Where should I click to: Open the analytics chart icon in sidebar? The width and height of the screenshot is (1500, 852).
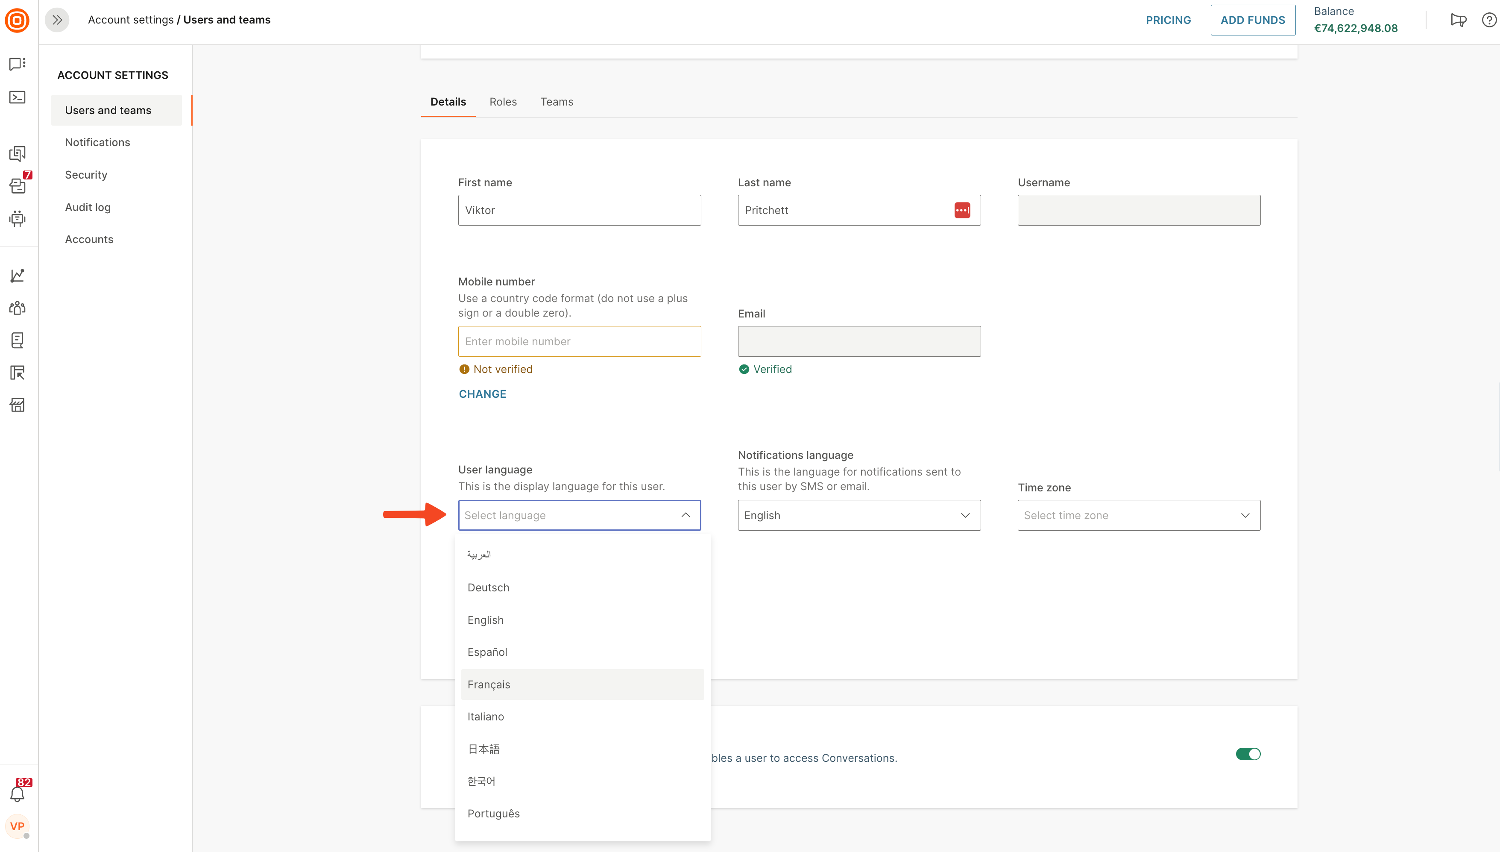coord(17,276)
